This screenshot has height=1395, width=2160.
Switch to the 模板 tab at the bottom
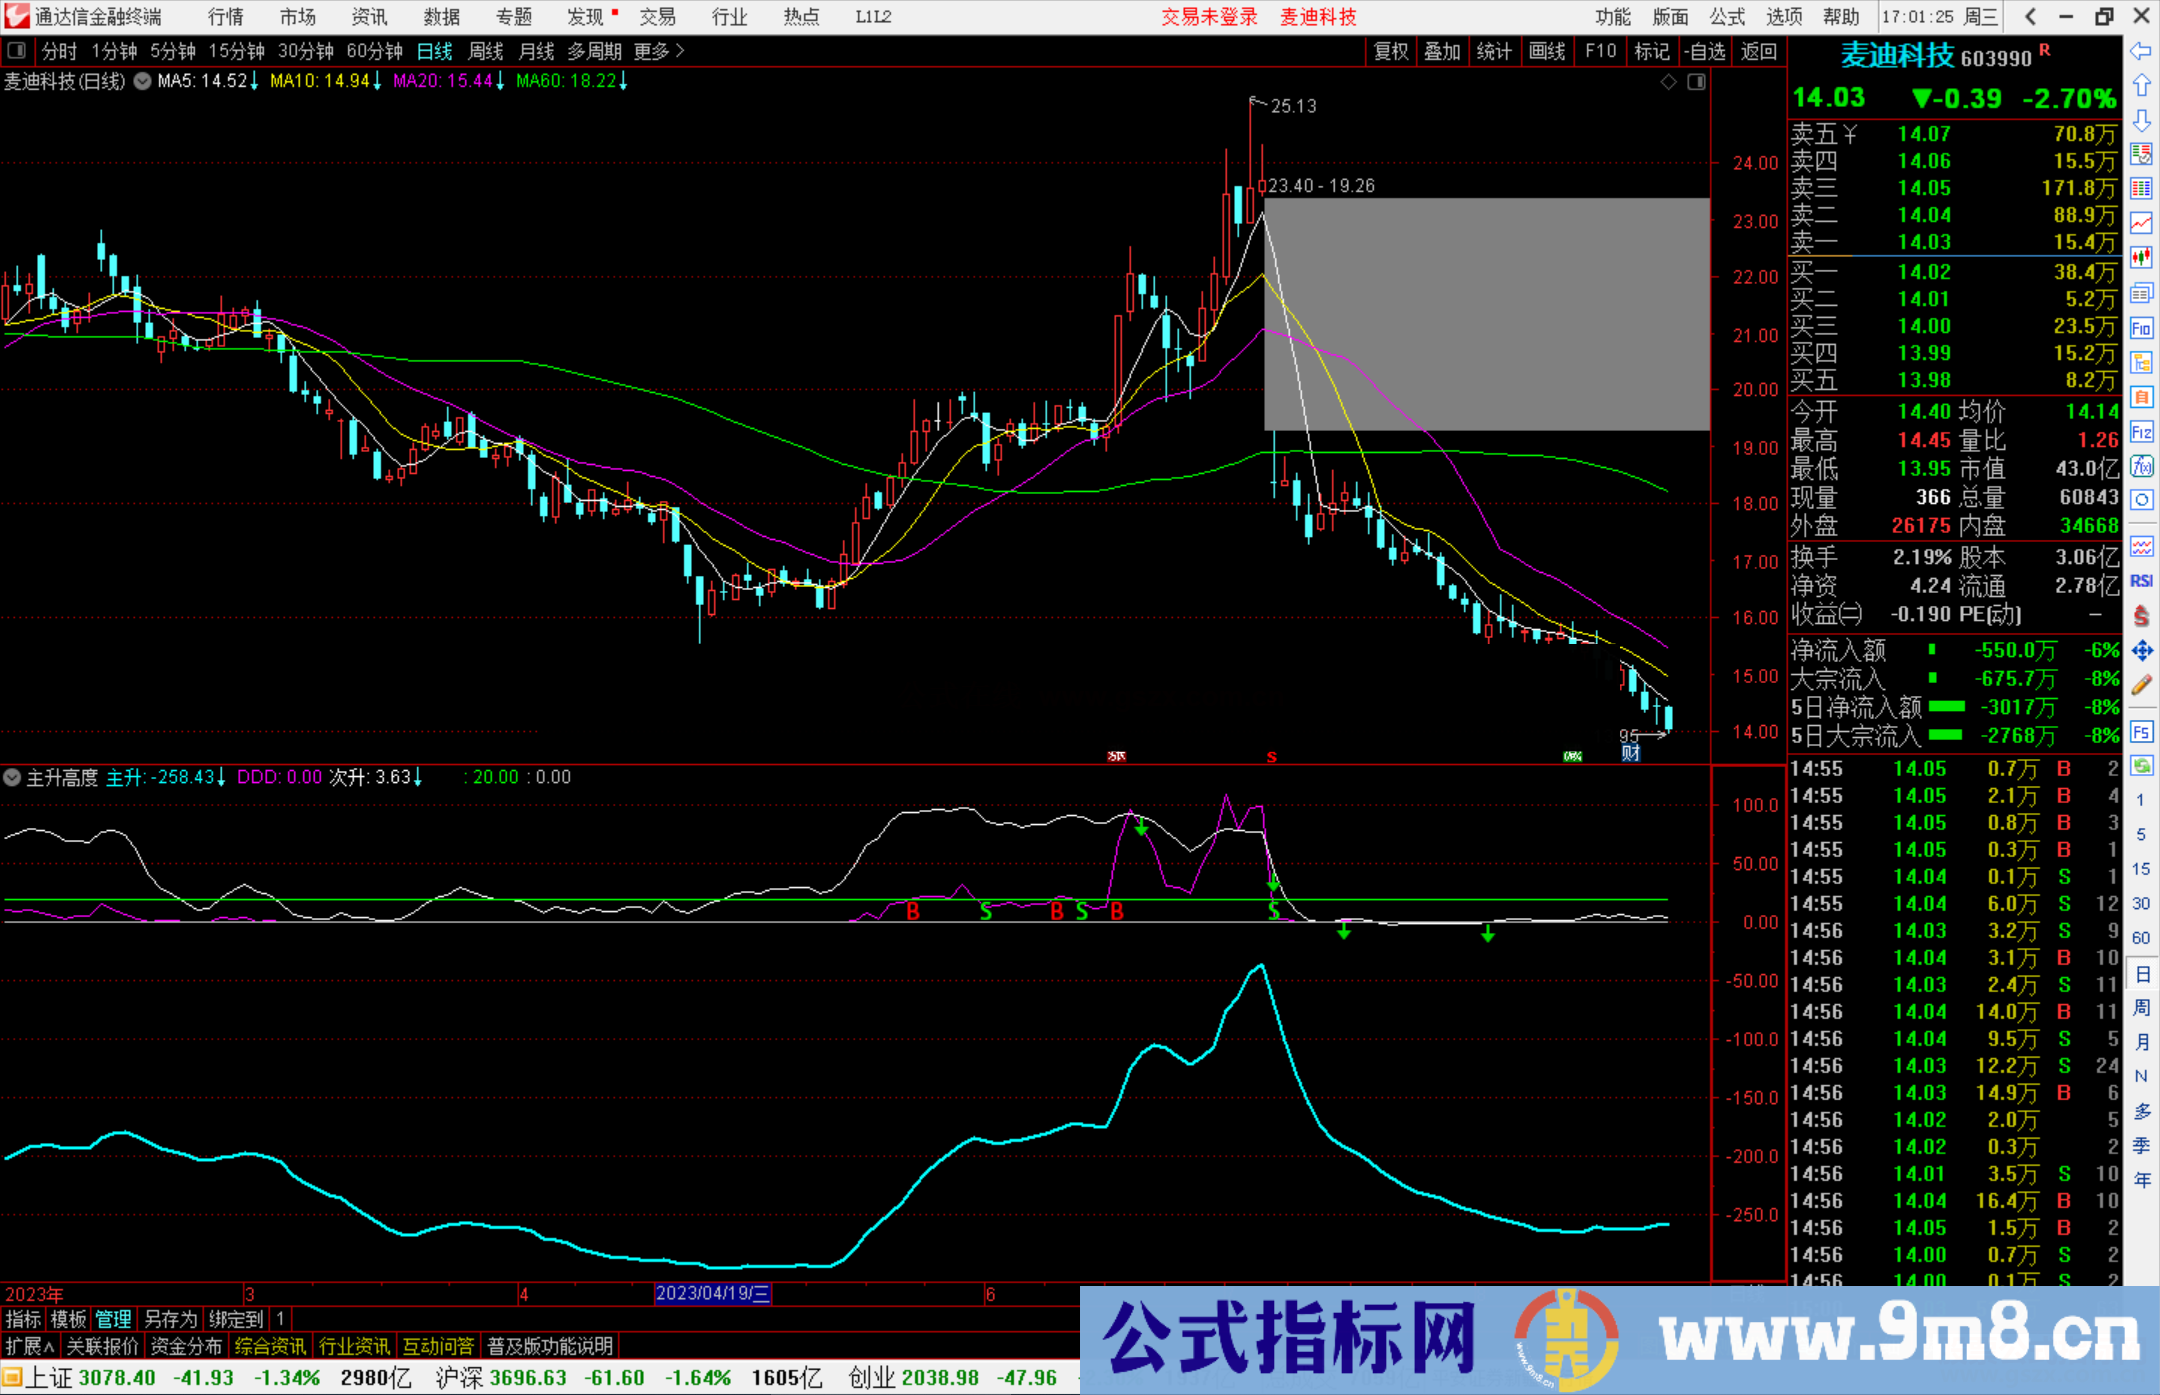click(x=68, y=1319)
